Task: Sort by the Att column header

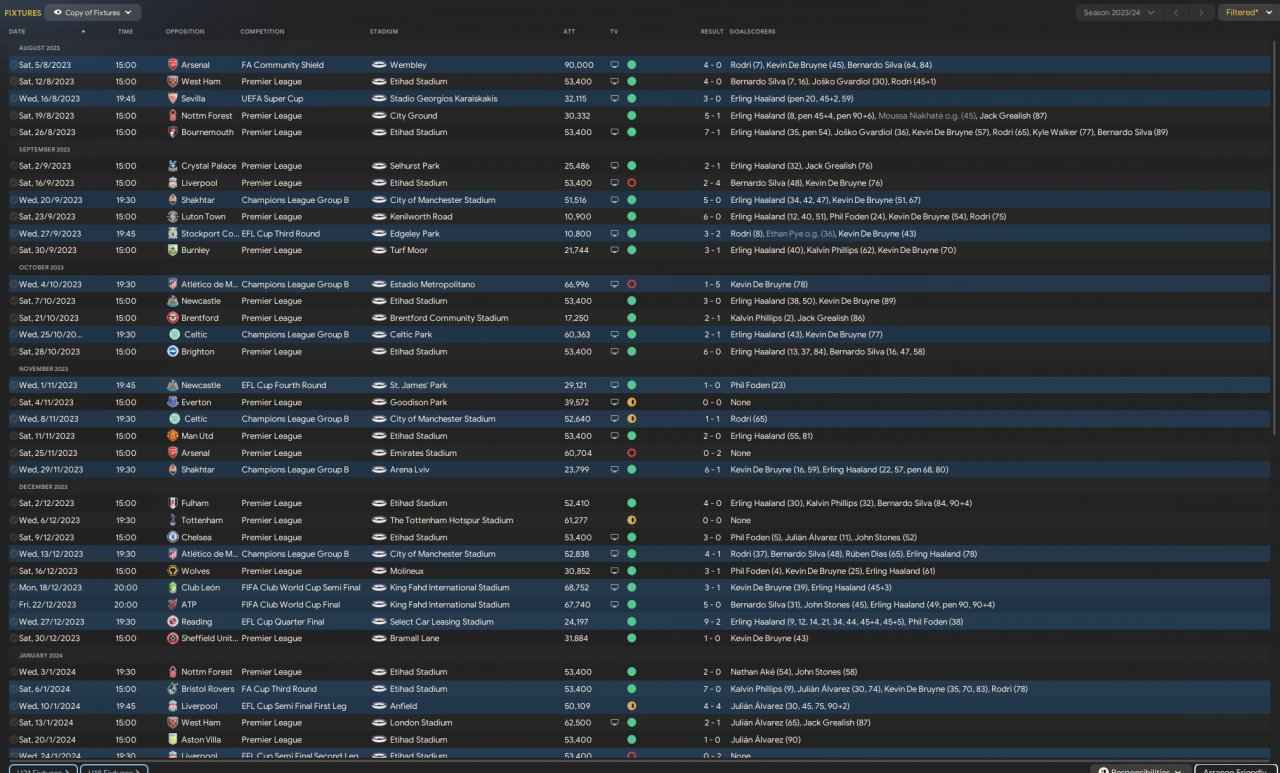Action: pos(569,31)
